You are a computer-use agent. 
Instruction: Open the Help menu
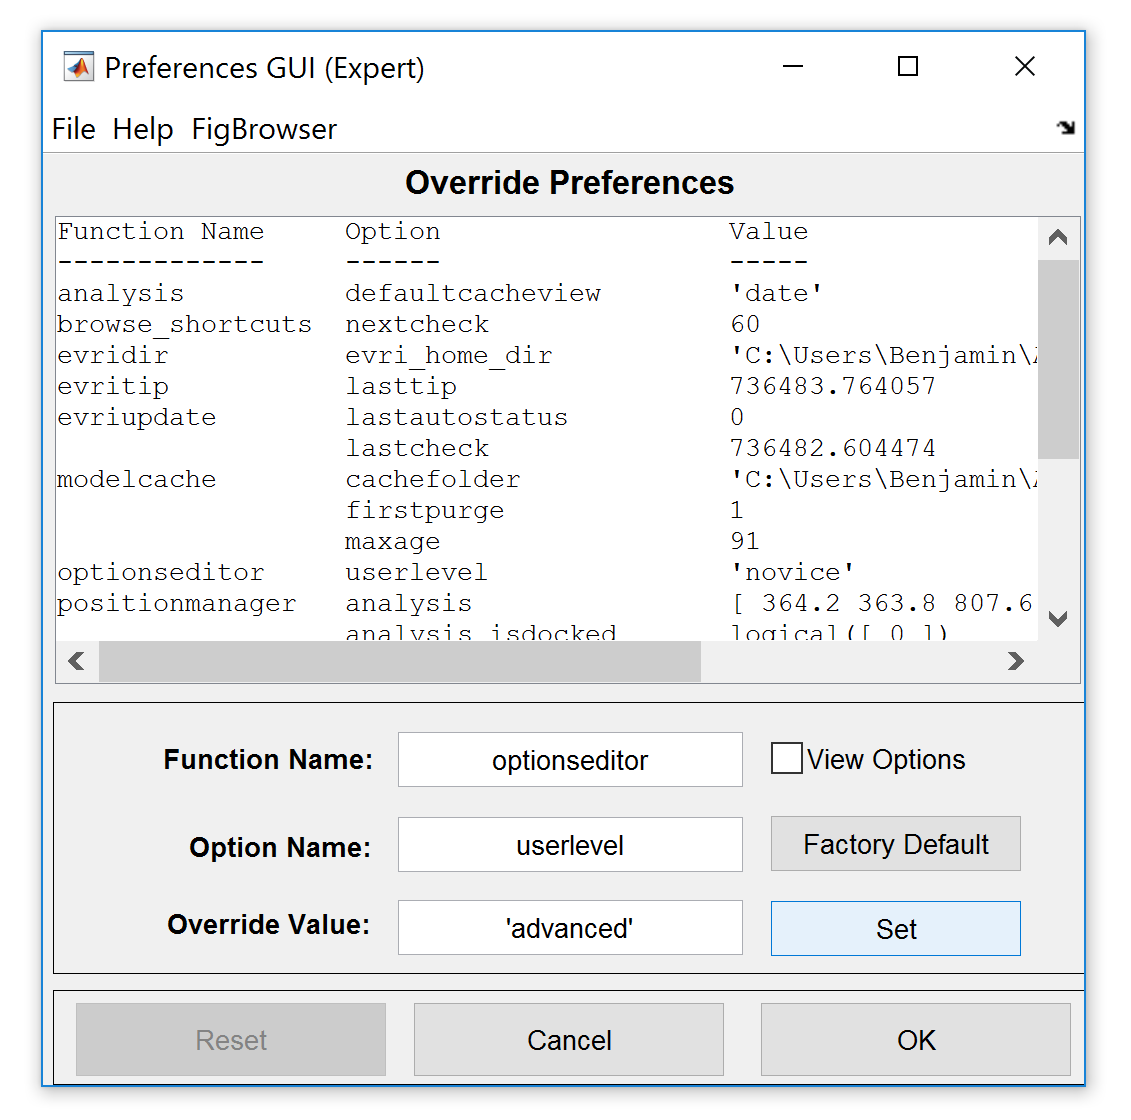[x=143, y=129]
